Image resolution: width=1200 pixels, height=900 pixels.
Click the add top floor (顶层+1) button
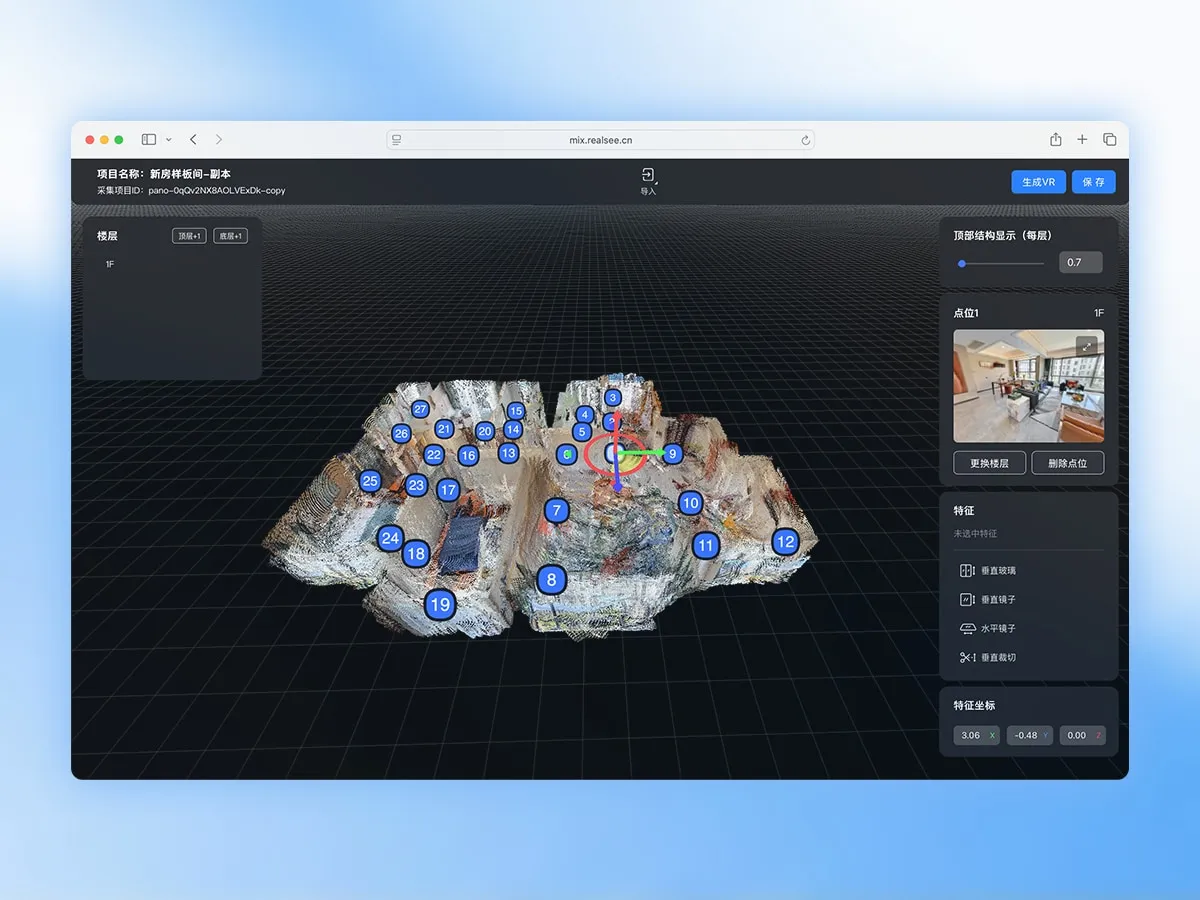pyautogui.click(x=189, y=236)
